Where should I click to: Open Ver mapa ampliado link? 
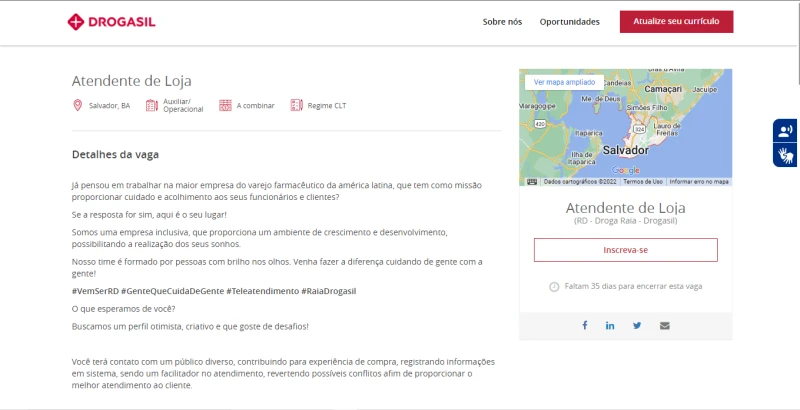[564, 82]
